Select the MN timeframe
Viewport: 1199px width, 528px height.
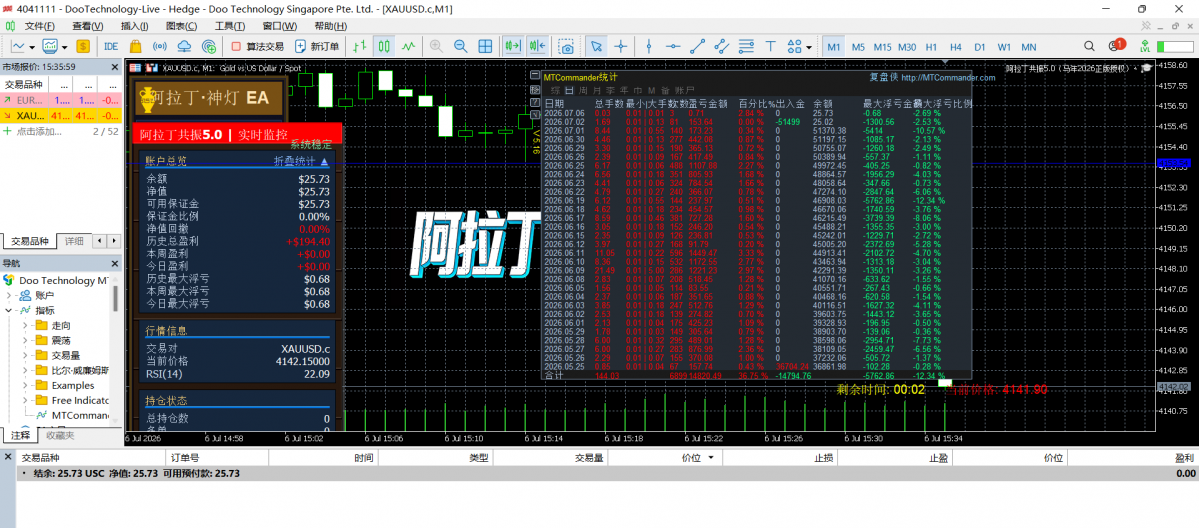pos(1028,47)
